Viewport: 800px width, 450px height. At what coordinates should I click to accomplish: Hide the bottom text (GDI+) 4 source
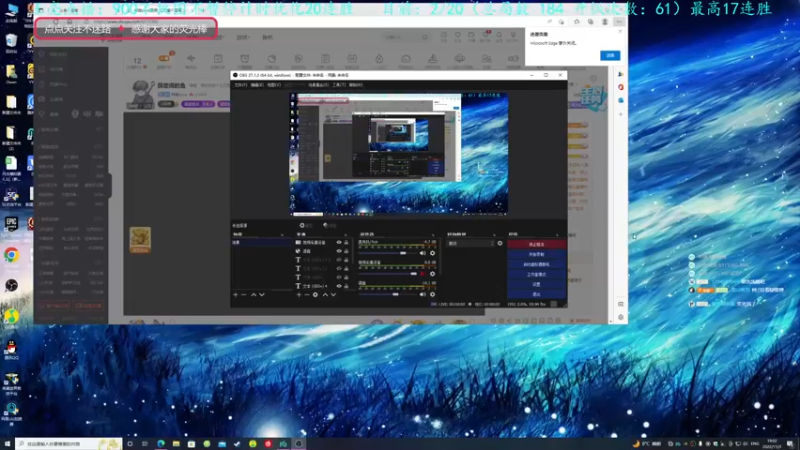click(x=339, y=286)
